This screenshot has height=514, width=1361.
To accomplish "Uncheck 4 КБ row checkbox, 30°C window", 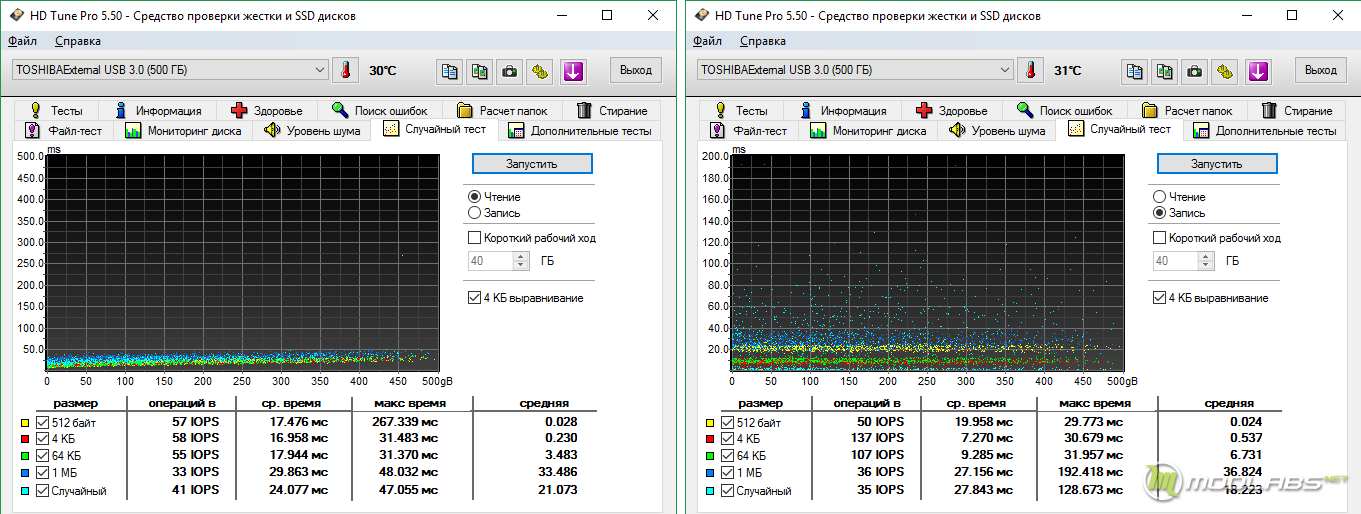I will point(42,438).
